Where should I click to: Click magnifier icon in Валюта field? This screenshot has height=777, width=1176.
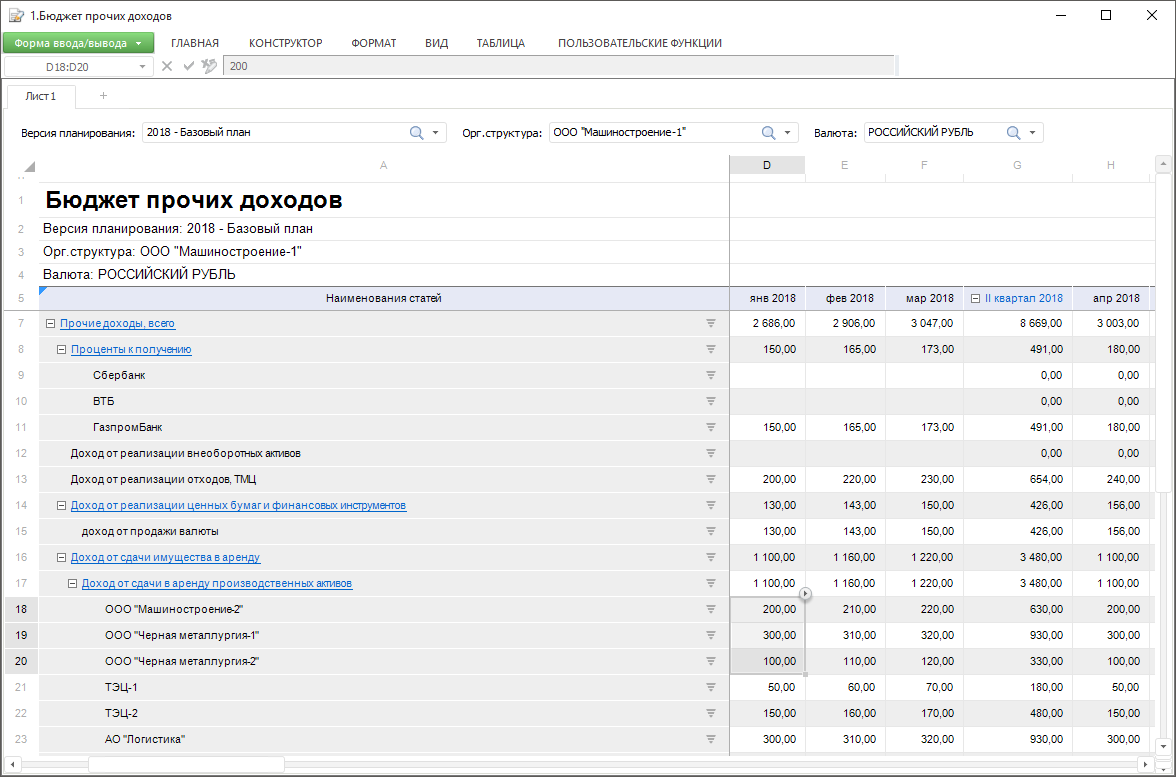coord(1013,132)
